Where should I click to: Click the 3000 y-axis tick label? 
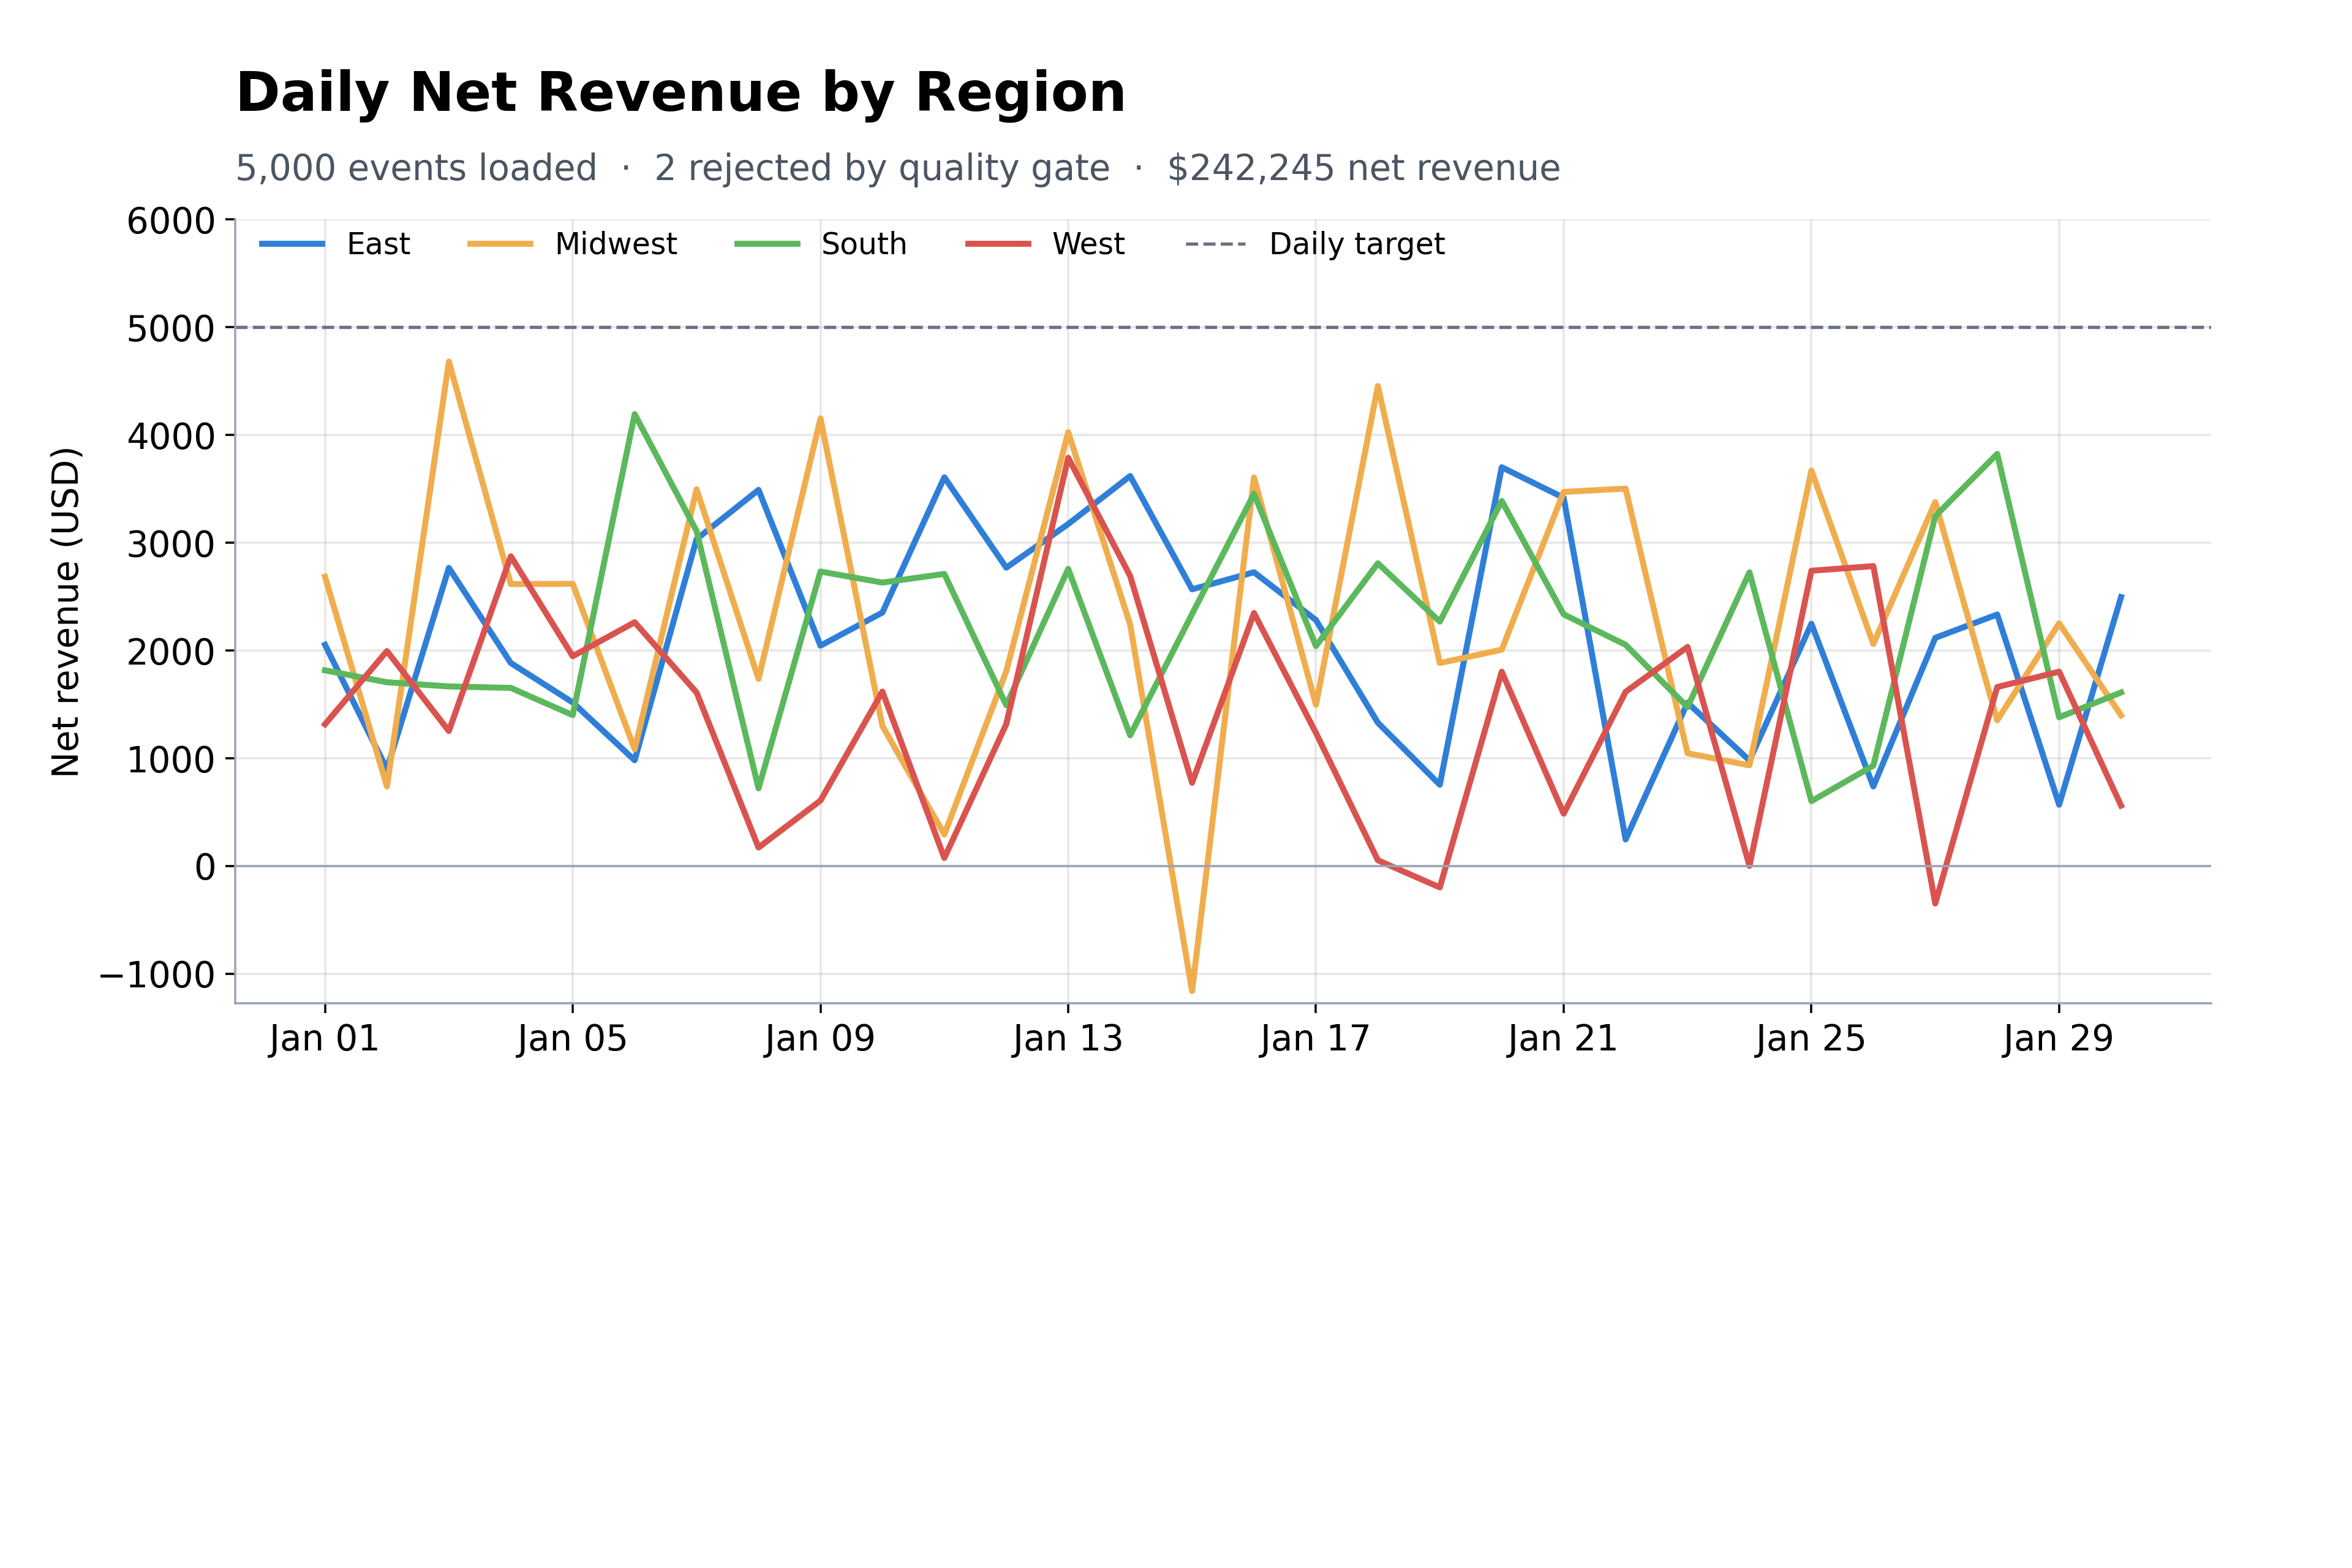click(171, 544)
